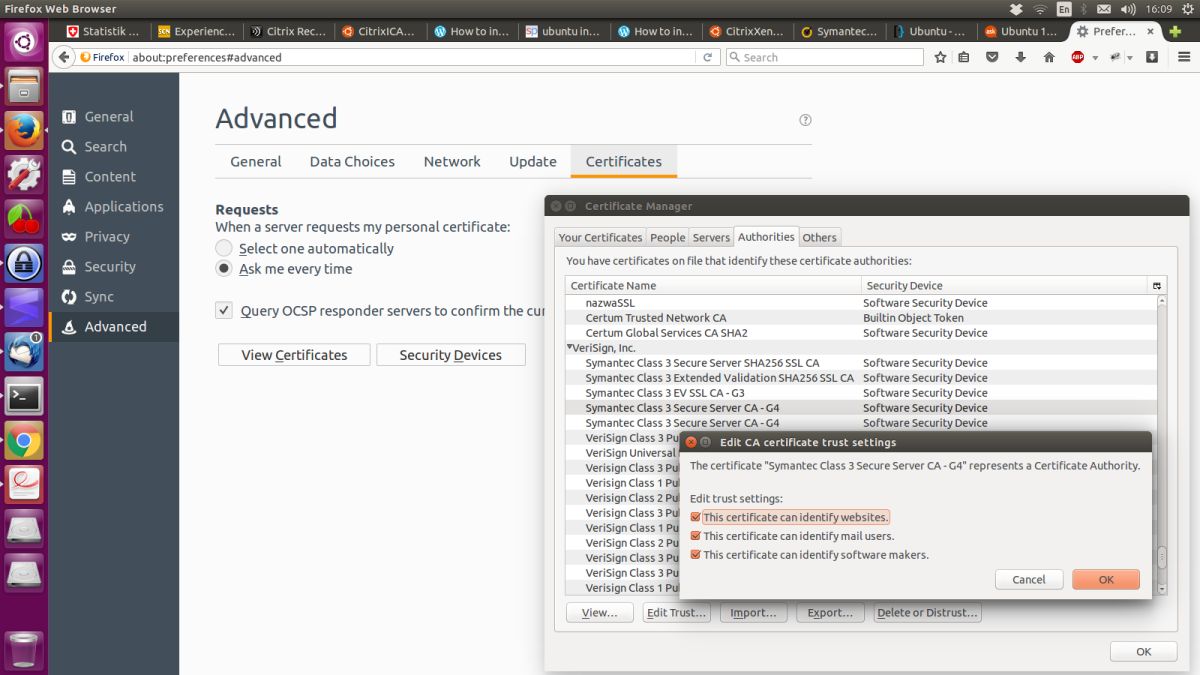This screenshot has height=675, width=1200.
Task: Click the Adblock Plus ABP icon
Action: (x=1078, y=57)
